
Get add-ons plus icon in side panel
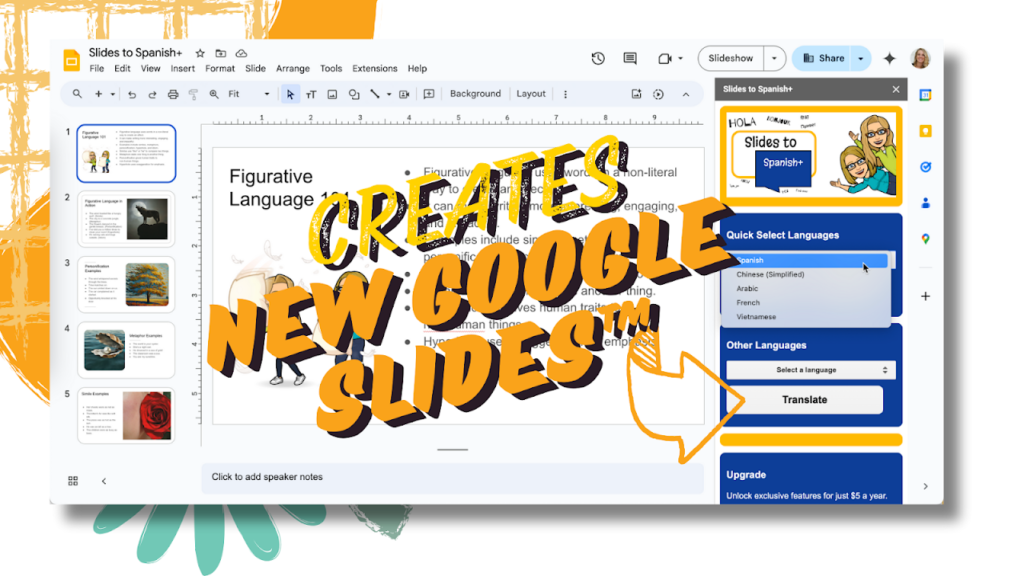tap(925, 296)
